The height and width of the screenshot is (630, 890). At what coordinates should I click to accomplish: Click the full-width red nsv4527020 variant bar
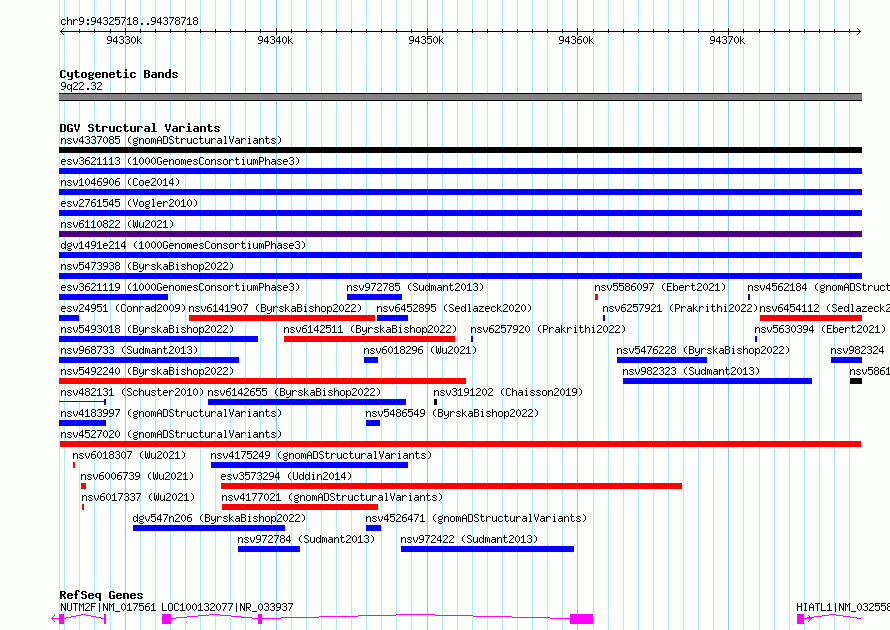click(460, 444)
